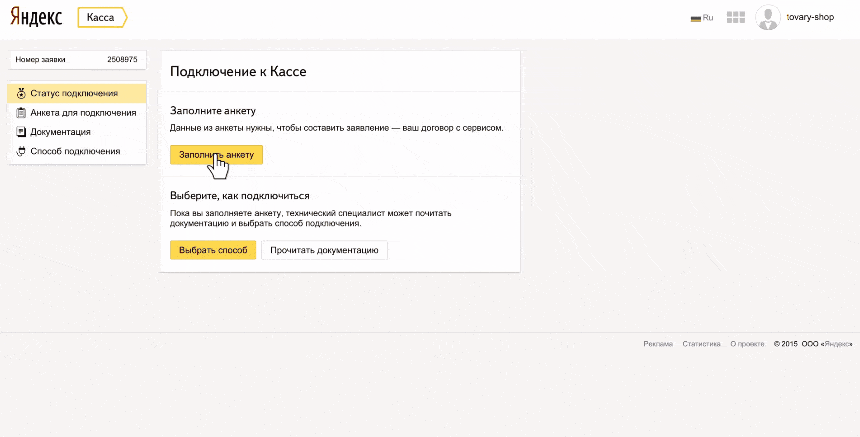The image size is (860, 437).
Task: Click the language flag icon next to Ru
Action: 695,18
